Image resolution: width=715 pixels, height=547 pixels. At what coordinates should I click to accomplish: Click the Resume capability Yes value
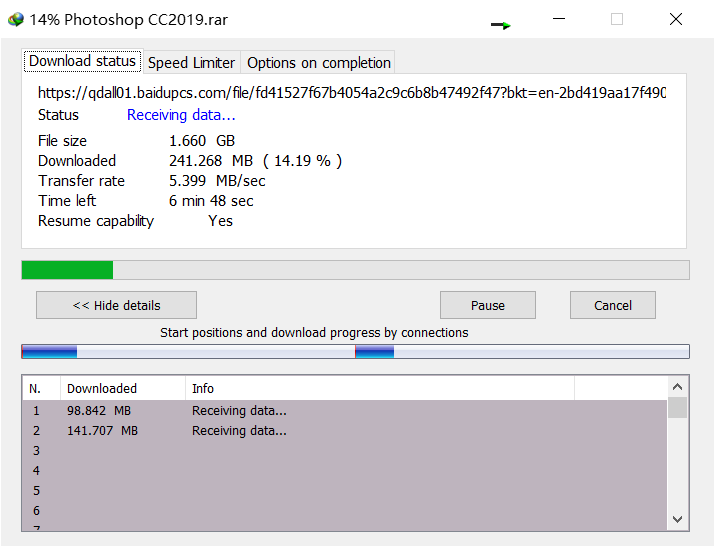[221, 221]
